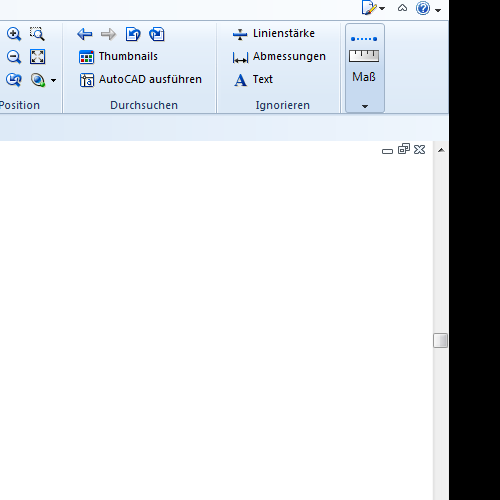Open the dropdown next to globe zoom icon
This screenshot has height=500, width=500.
[x=53, y=80]
